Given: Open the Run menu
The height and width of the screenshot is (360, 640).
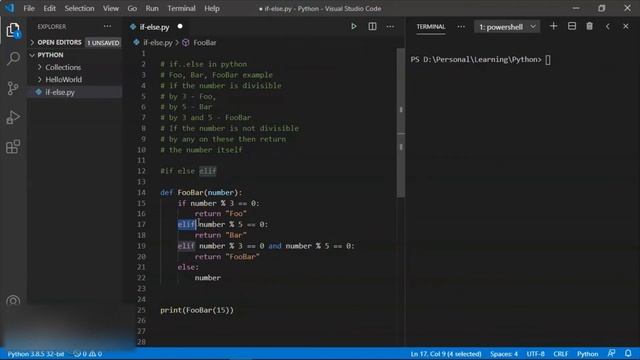Looking at the screenshot, I should click(x=152, y=8).
